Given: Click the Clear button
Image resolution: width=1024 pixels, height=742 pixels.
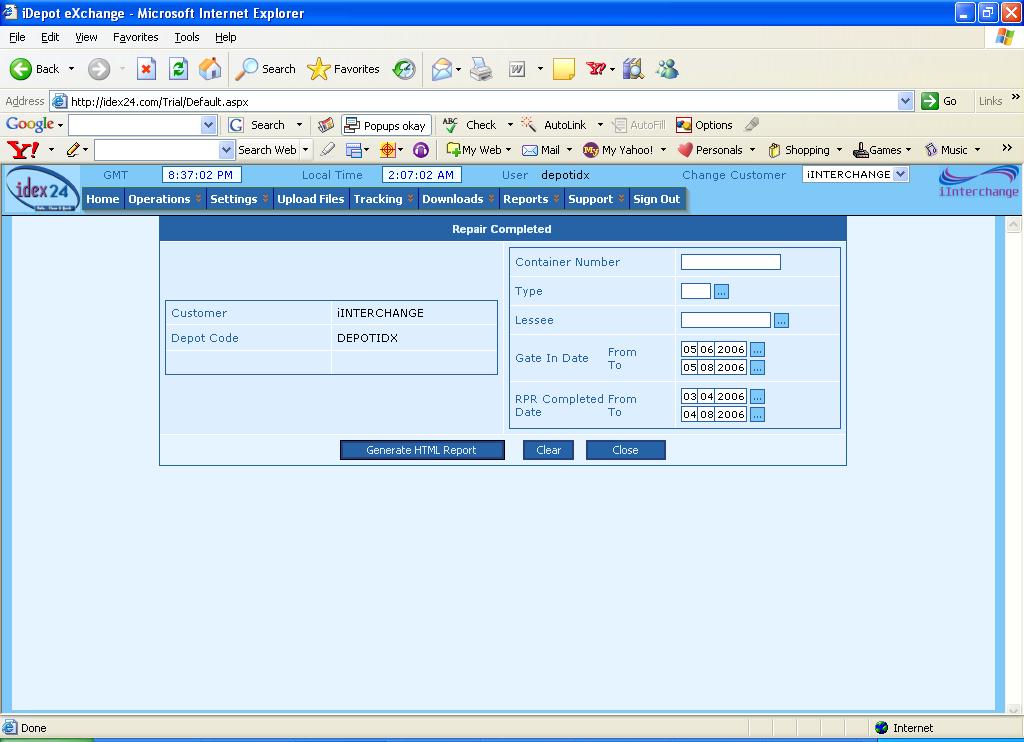Looking at the screenshot, I should [548, 450].
